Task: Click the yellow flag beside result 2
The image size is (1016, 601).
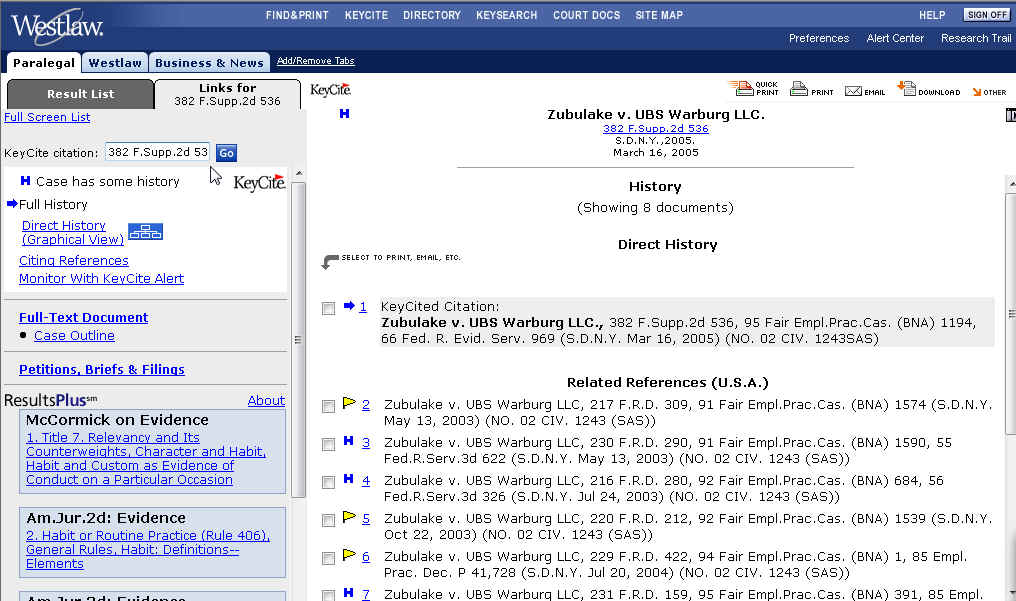Action: [x=349, y=403]
